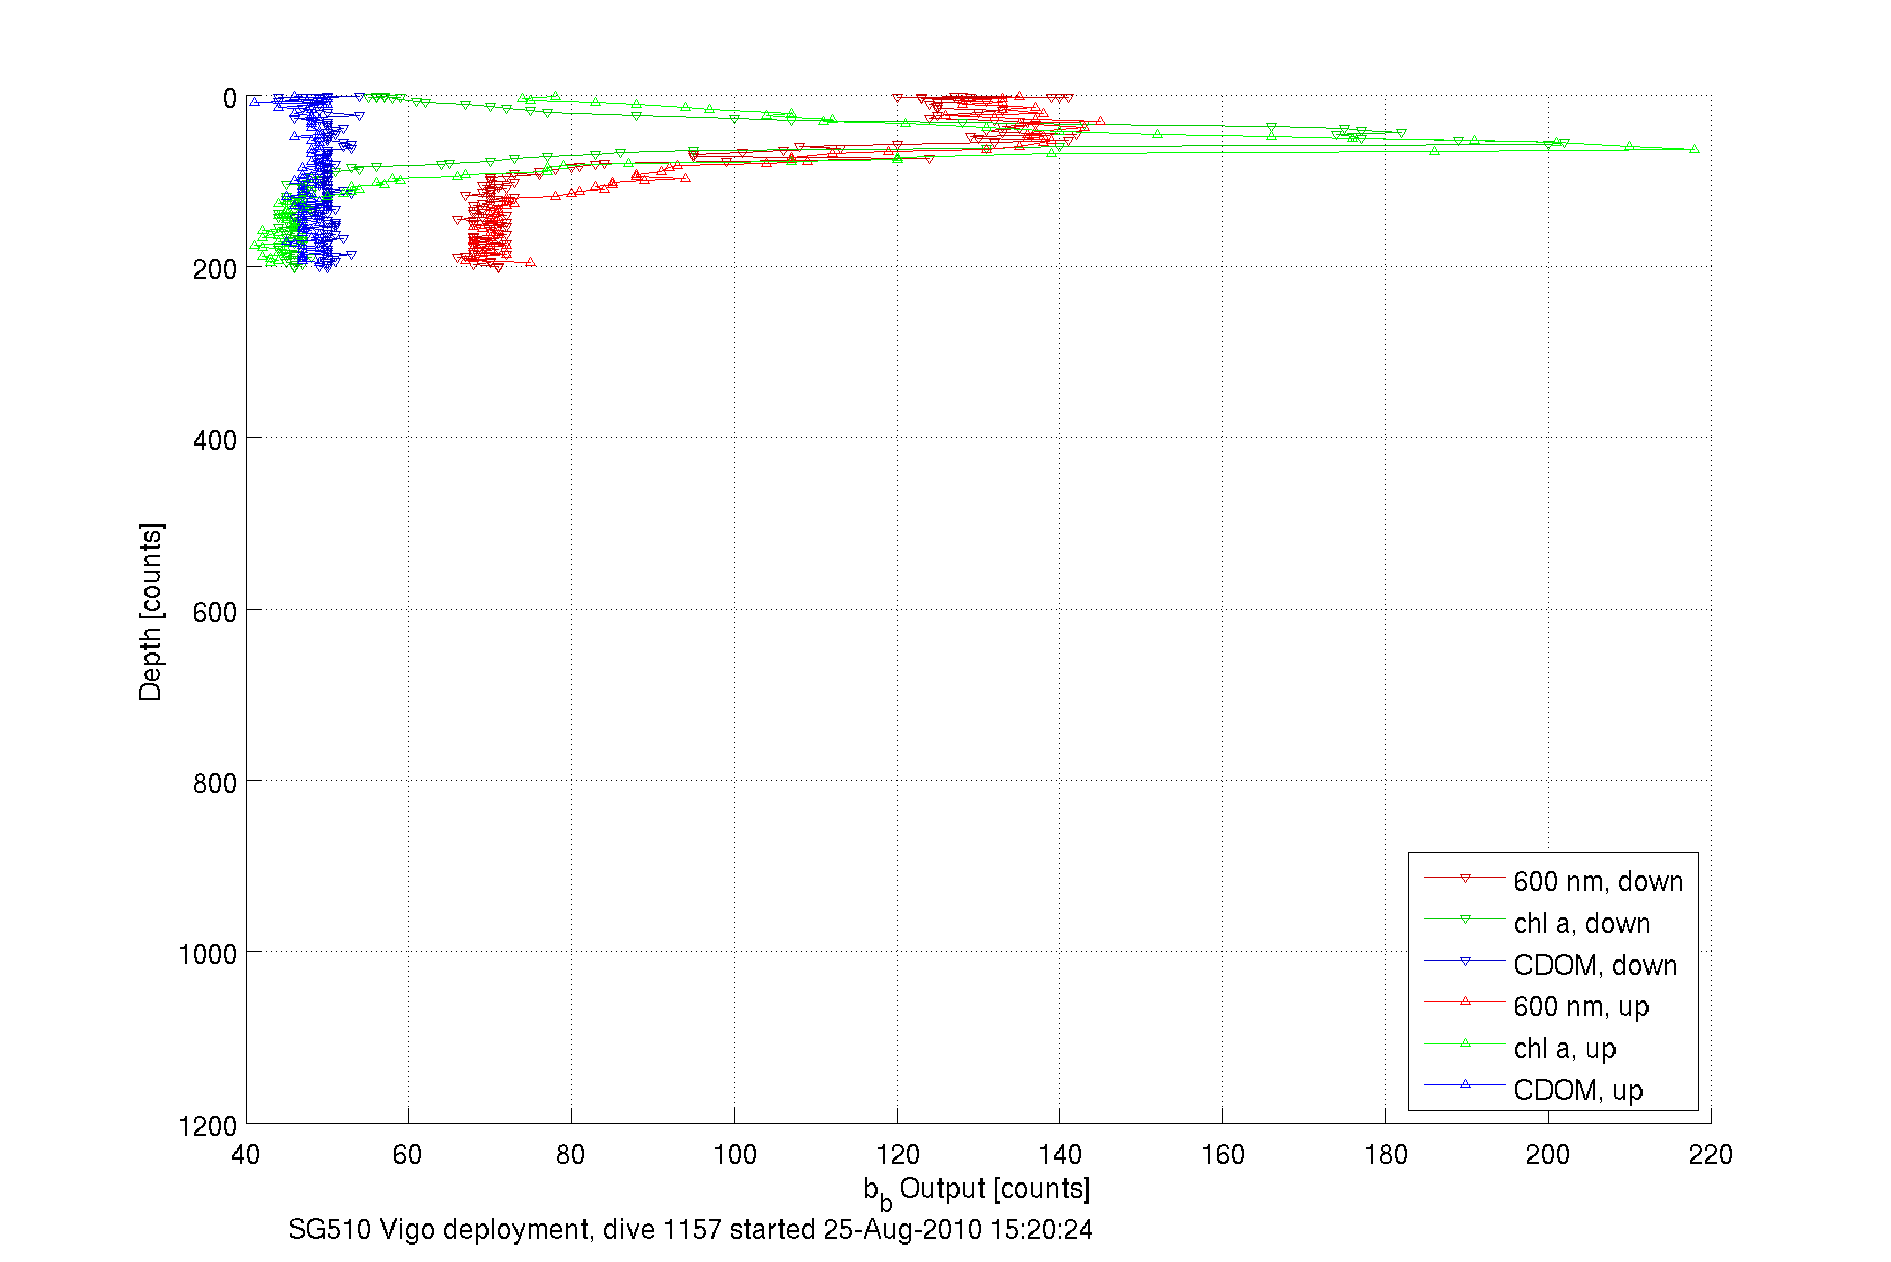Click the red down-triangle marker in legend

click(1465, 878)
